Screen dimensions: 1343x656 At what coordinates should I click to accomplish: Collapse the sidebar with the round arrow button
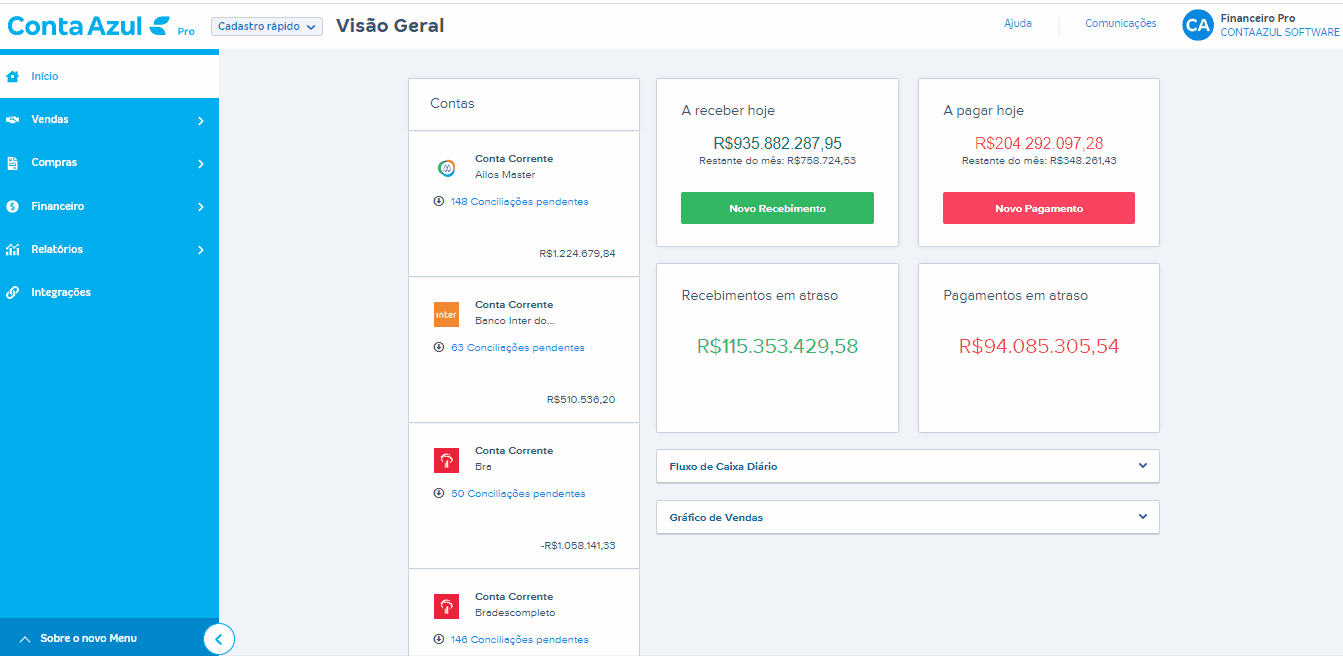click(219, 638)
